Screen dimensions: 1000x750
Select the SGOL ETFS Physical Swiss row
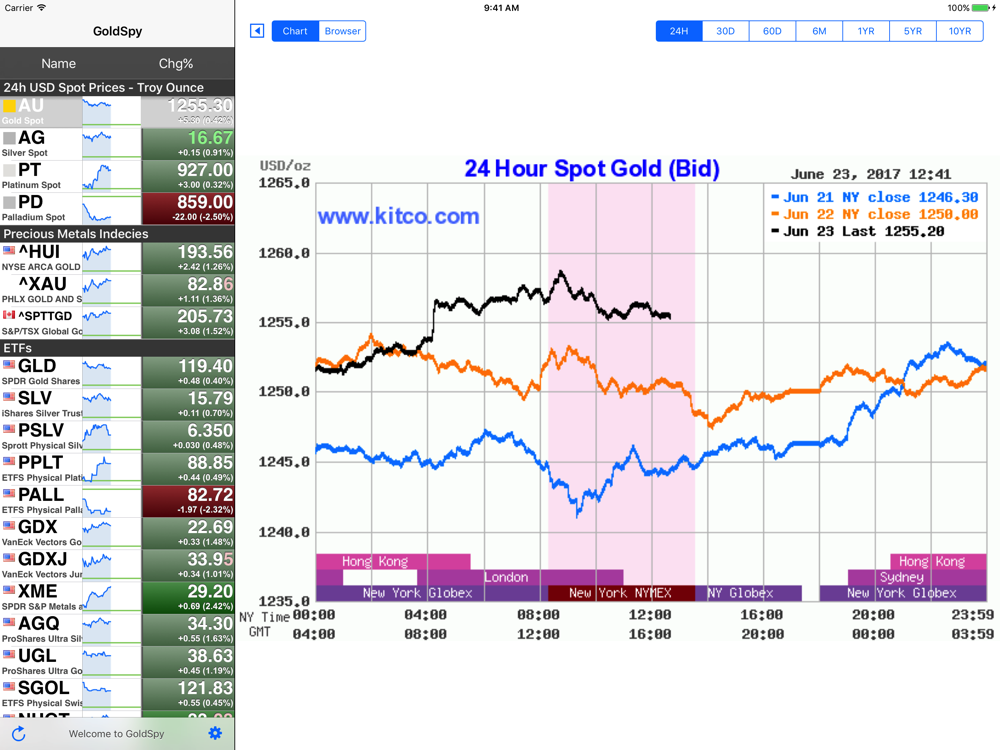[x=117, y=695]
